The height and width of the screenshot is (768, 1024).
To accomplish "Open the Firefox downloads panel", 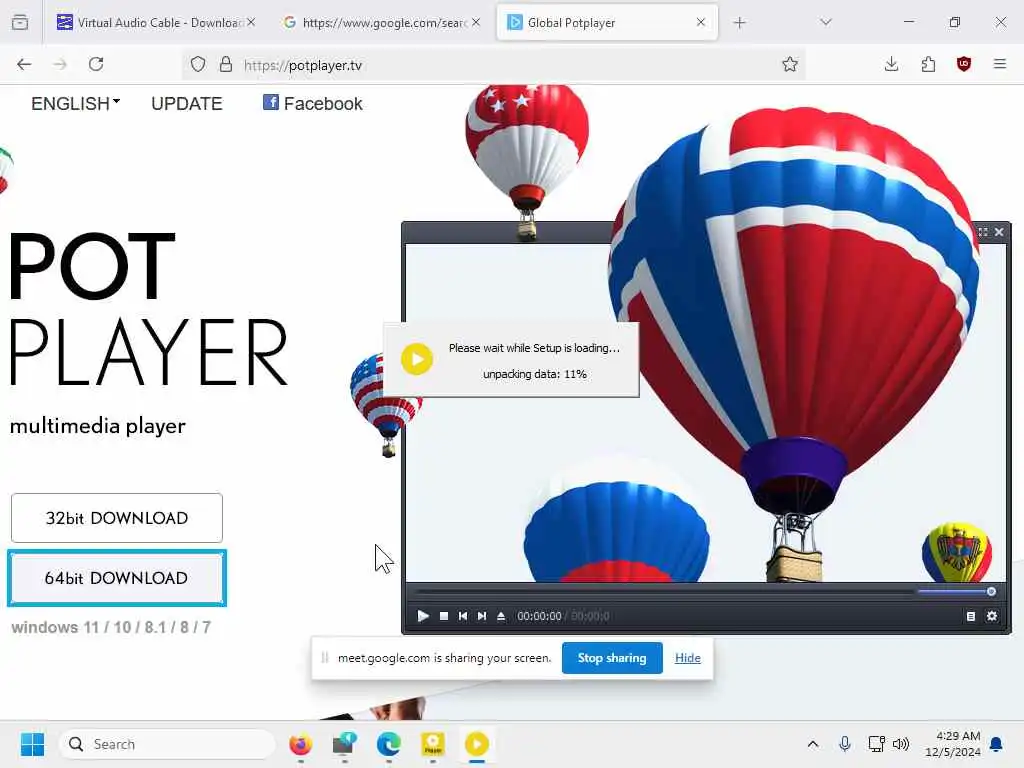I will 891,64.
